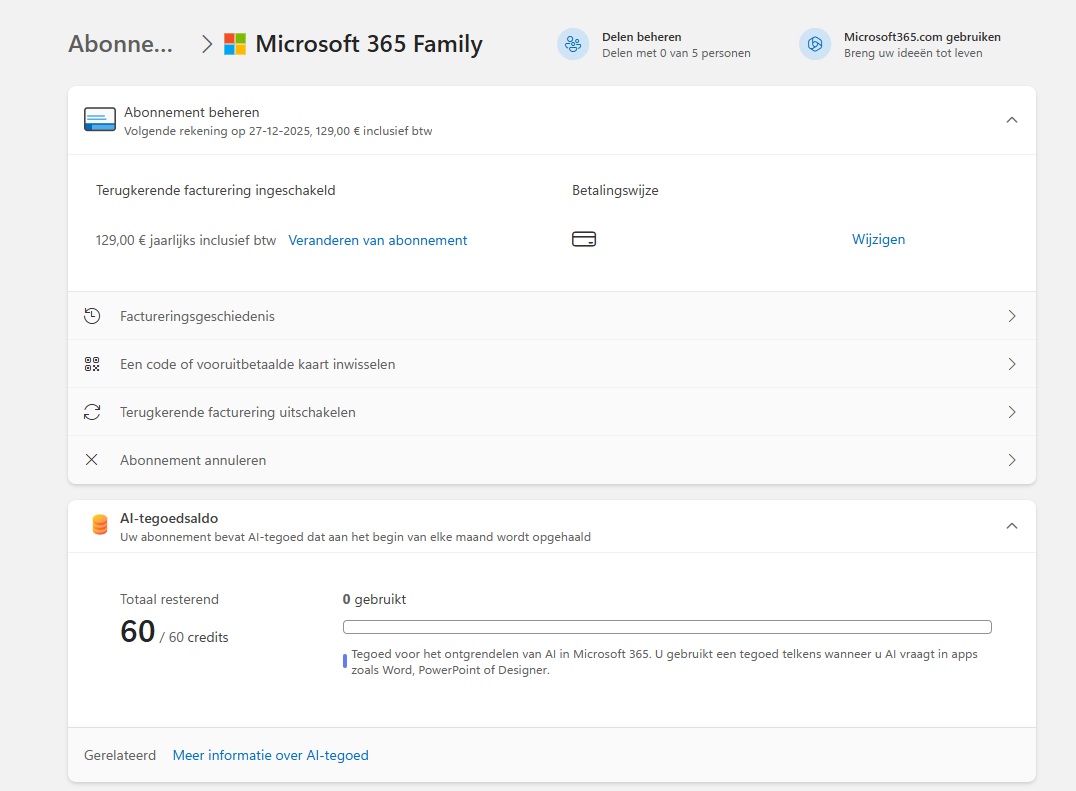Viewport: 1076px width, 791px height.
Task: Click the breadcrumb arrow before Microsoft 365 Family
Action: [207, 45]
